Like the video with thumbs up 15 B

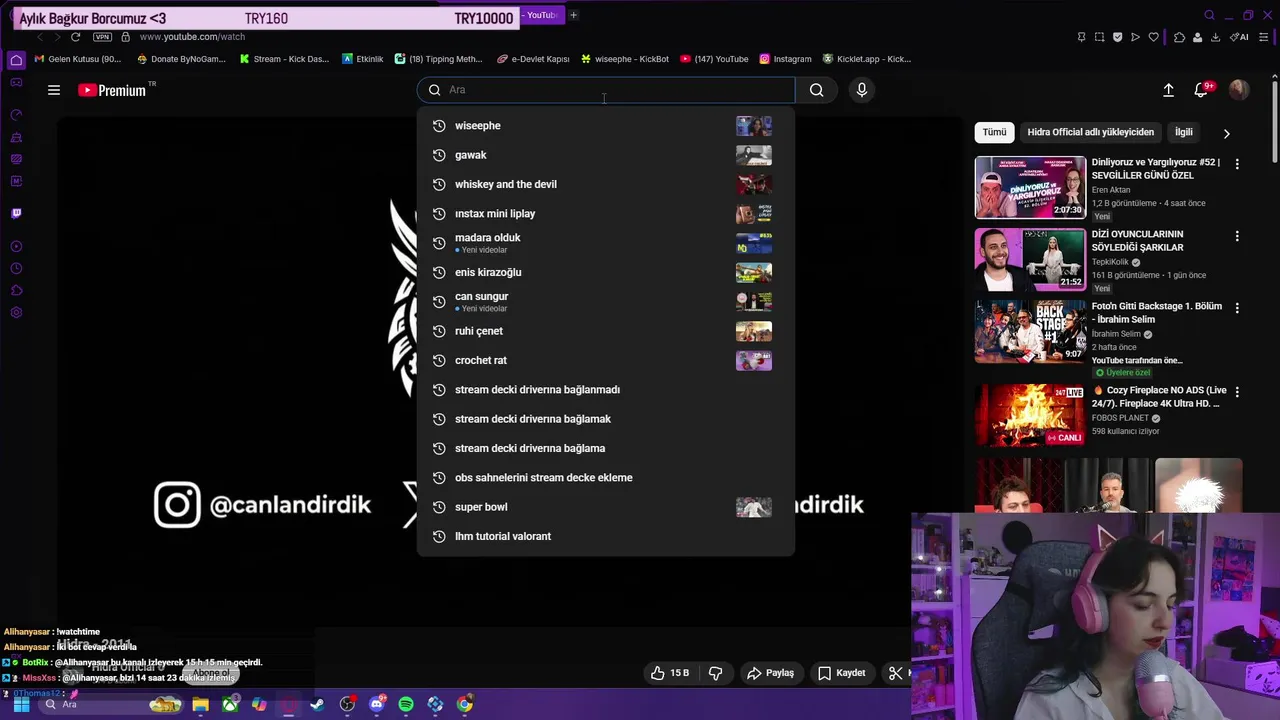pyautogui.click(x=670, y=673)
